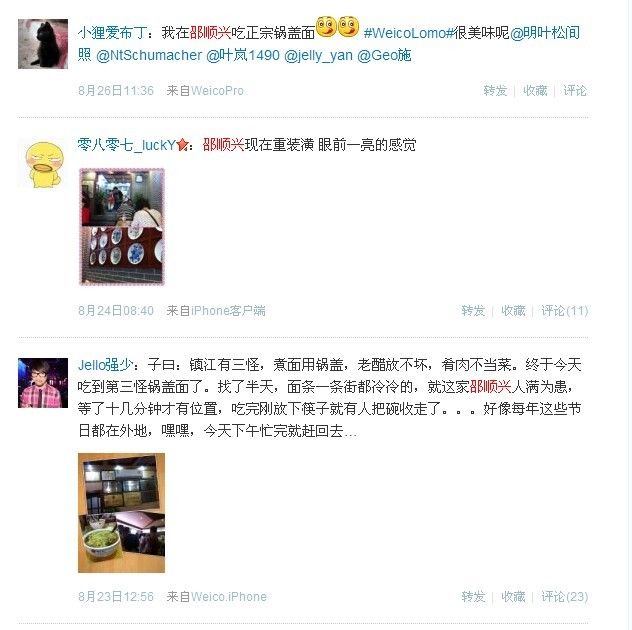The width and height of the screenshot is (632, 630).
Task: Enlarge the restaurant plates photo thumbnail
Action: pyautogui.click(x=122, y=227)
